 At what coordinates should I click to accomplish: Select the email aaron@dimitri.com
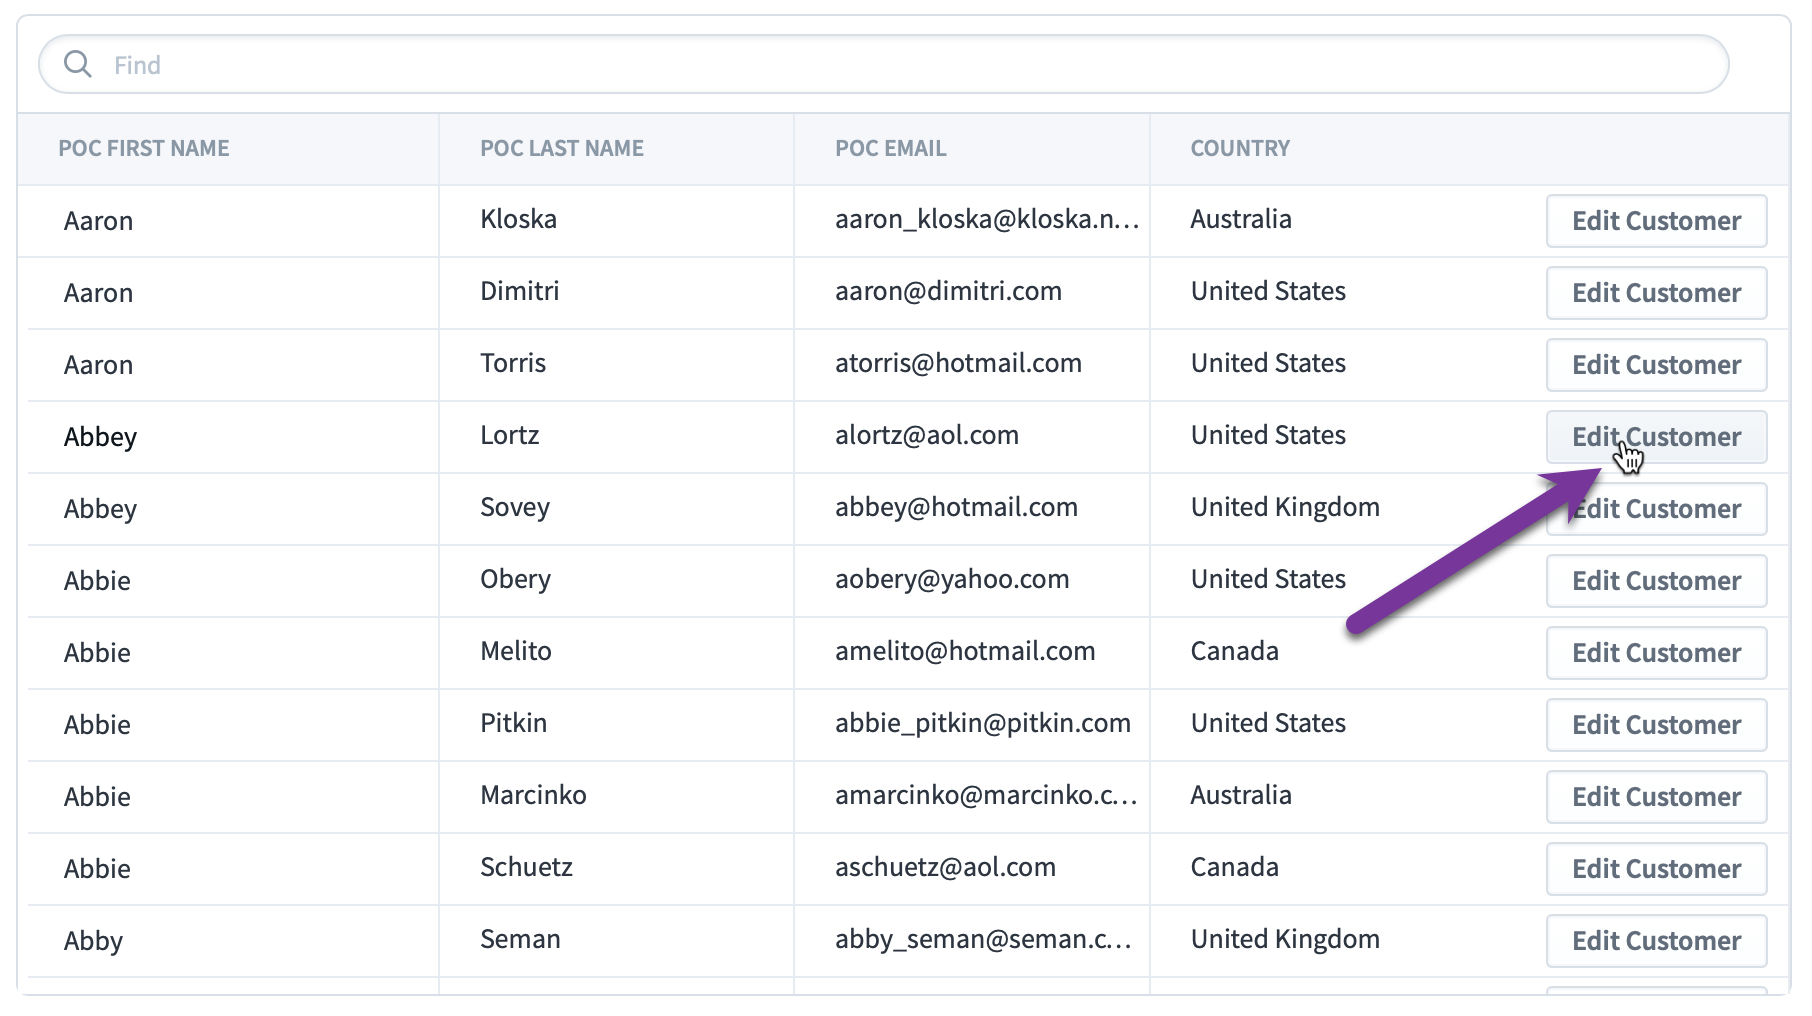click(x=947, y=292)
